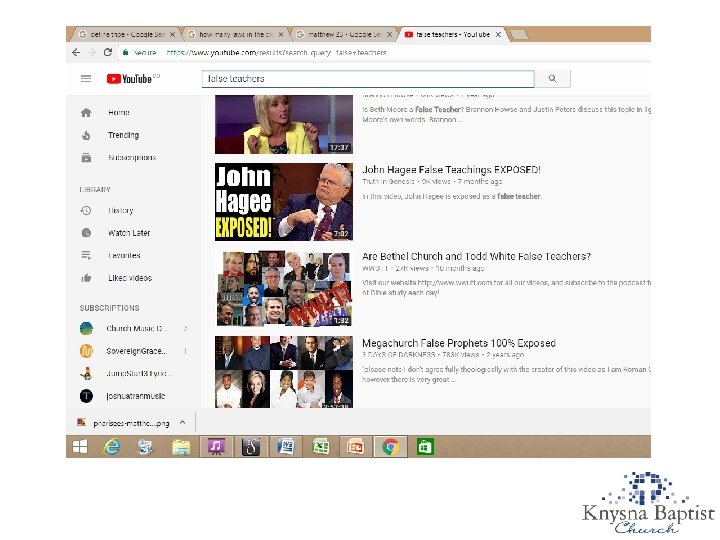This screenshot has width=720, height=540.
Task: Reload the page with the refresh icon
Action: (x=108, y=52)
